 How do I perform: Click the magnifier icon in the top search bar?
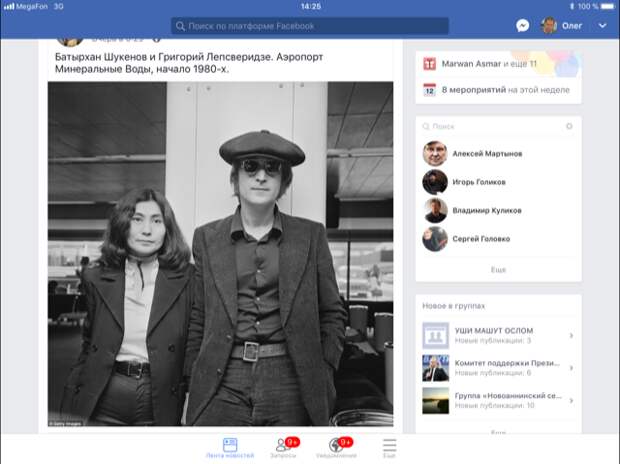[180, 26]
